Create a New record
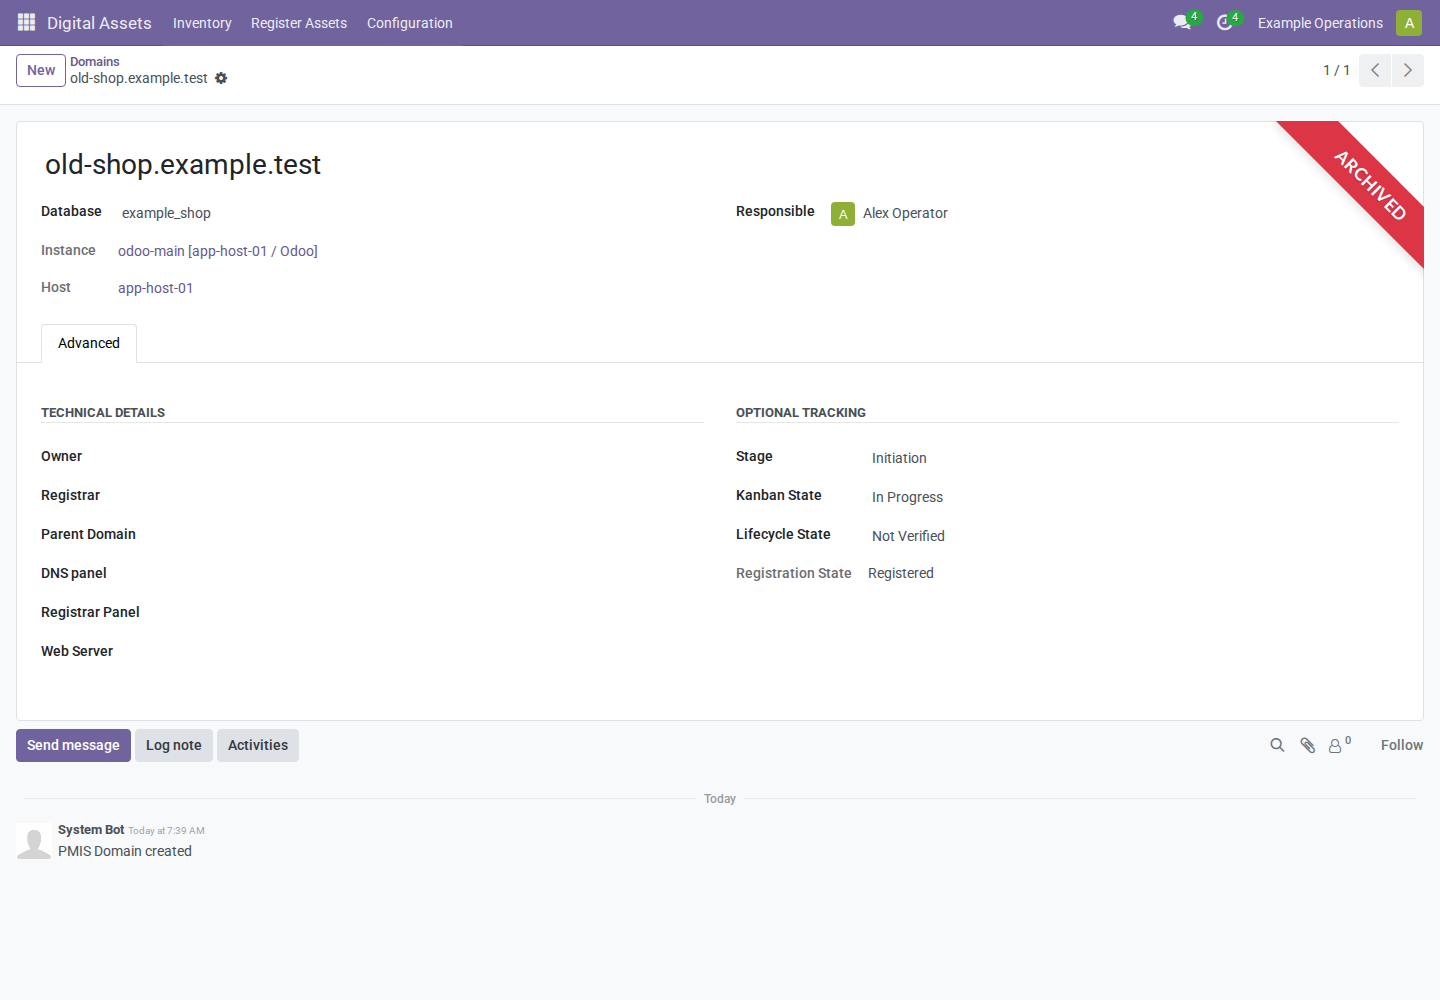Screen dimensions: 1440x1000 tap(41, 70)
